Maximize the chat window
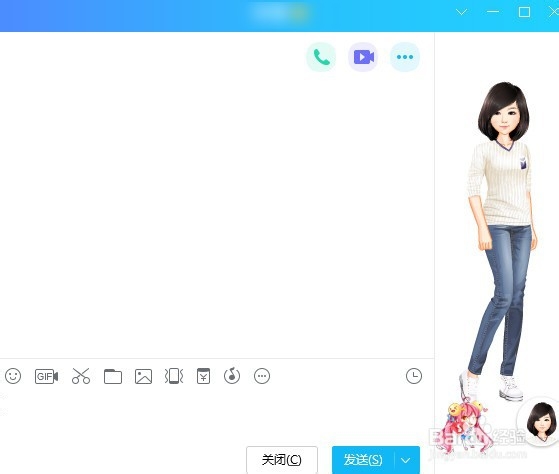 coord(524,12)
